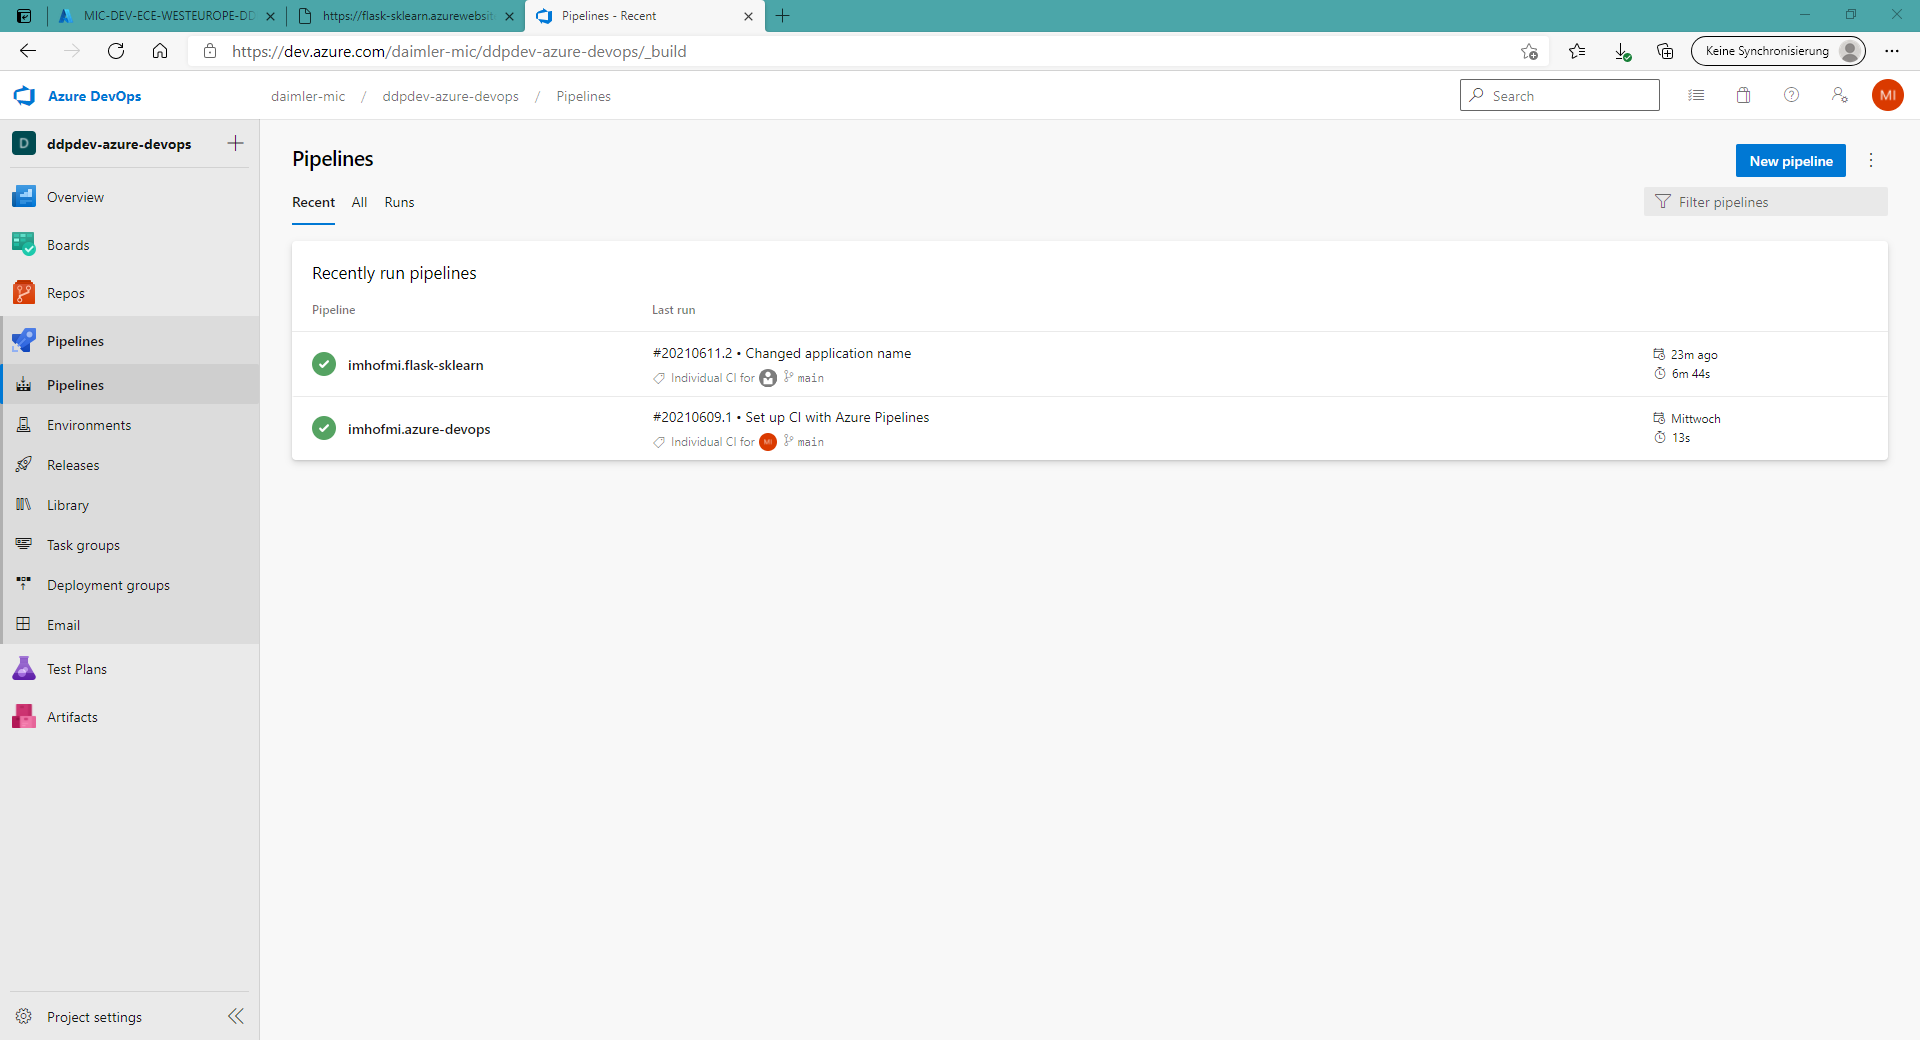Viewport: 1920px width, 1040px height.
Task: Open browser Collections icon
Action: click(1665, 51)
